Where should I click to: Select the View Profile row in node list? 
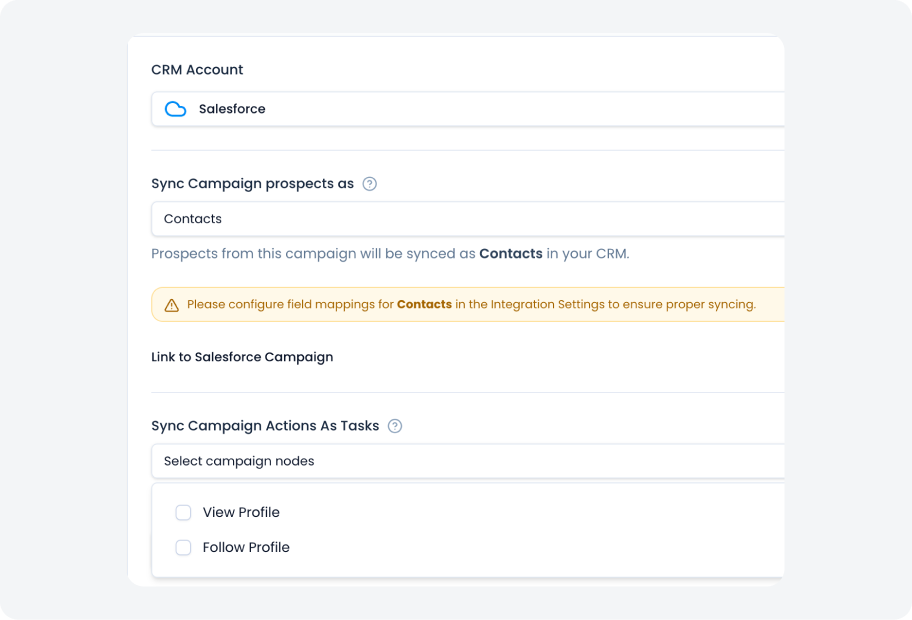pyautogui.click(x=241, y=512)
